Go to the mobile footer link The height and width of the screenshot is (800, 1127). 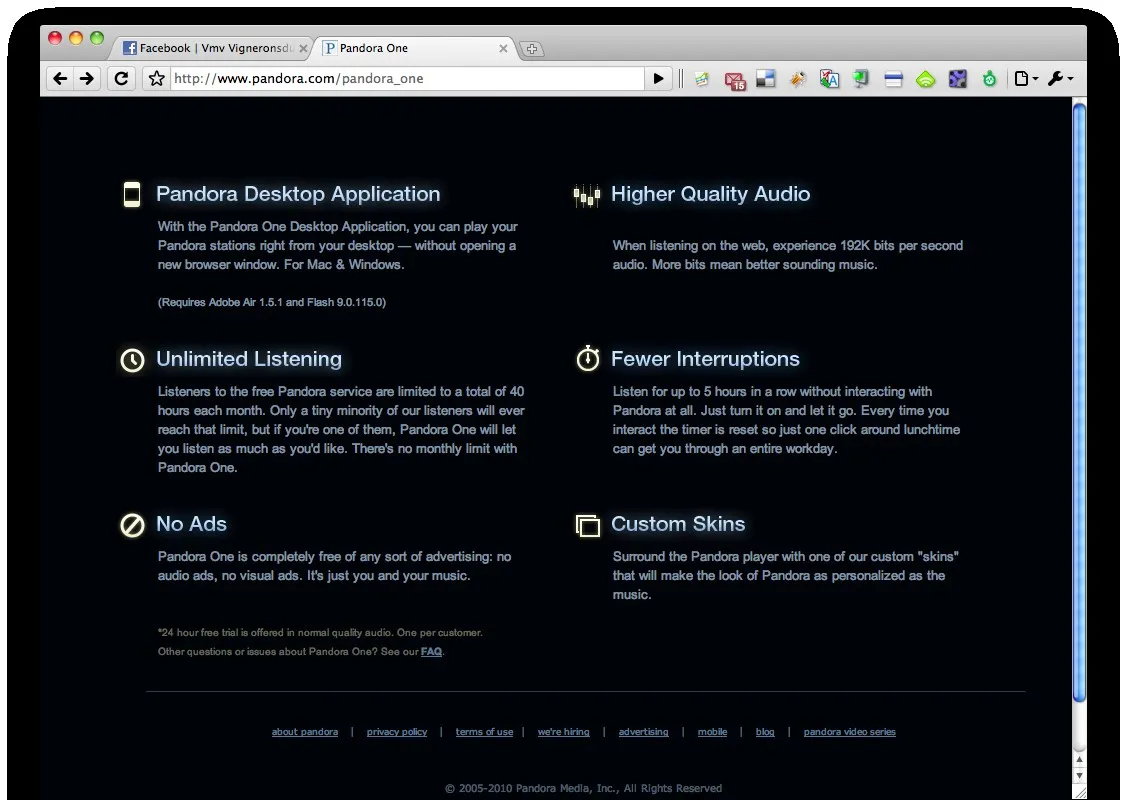pos(712,732)
